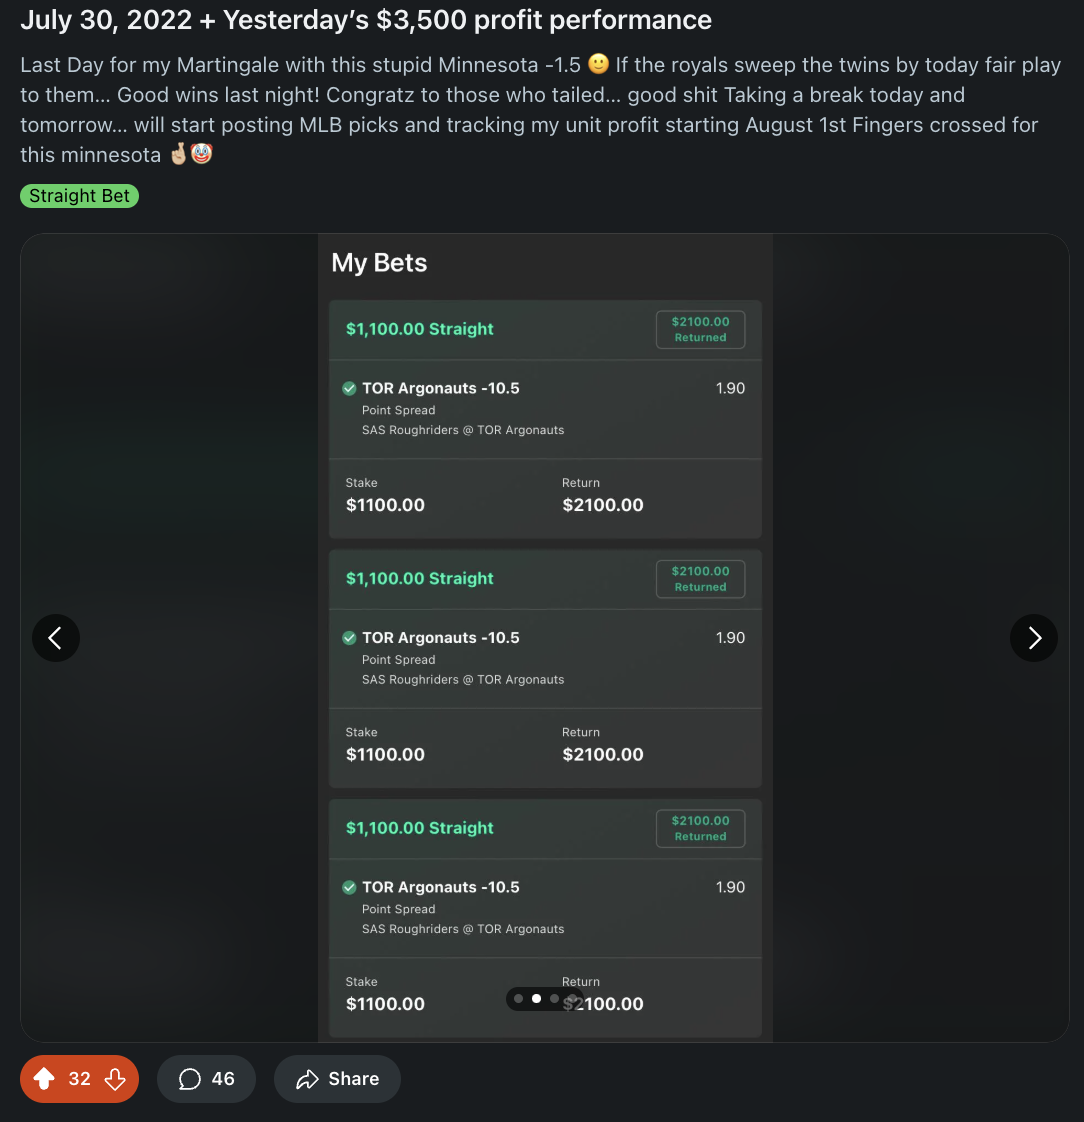The width and height of the screenshot is (1084, 1122).
Task: Go to previous image with left chevron
Action: click(x=56, y=638)
